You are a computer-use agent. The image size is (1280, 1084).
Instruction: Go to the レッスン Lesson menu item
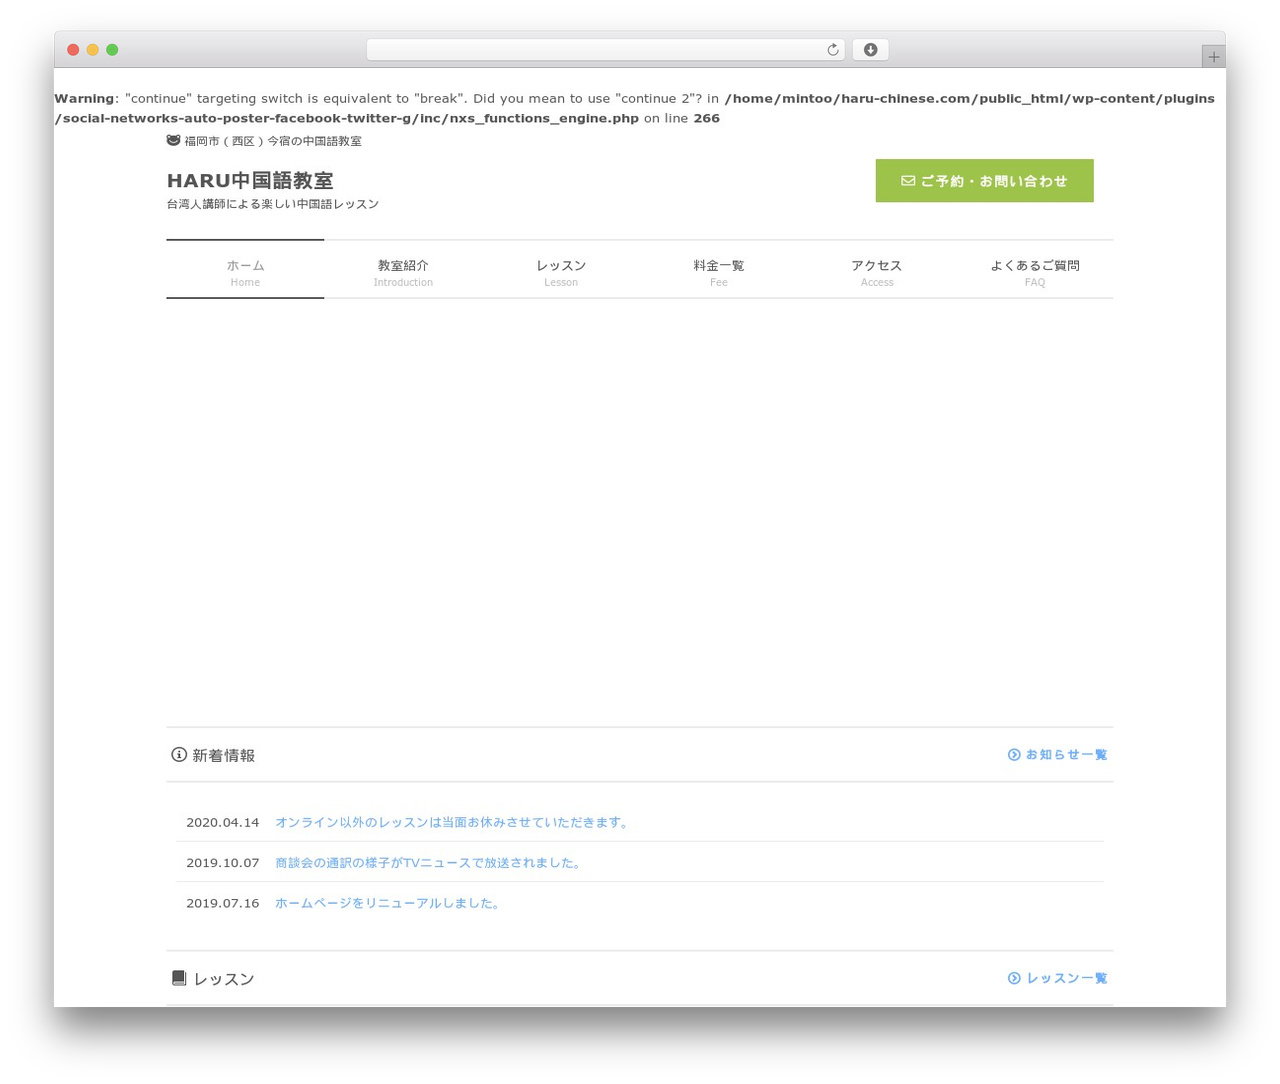click(x=561, y=272)
